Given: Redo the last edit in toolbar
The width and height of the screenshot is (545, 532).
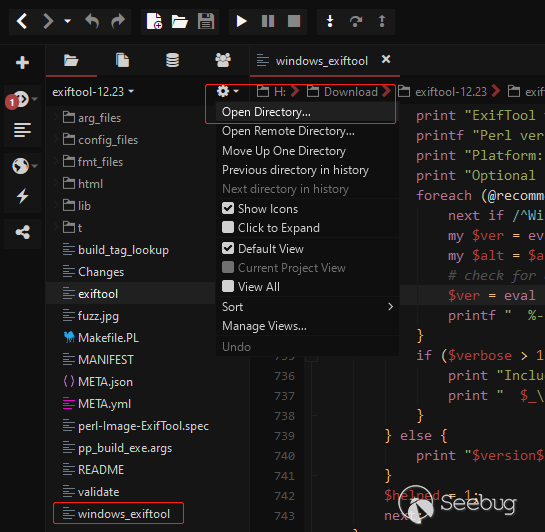Looking at the screenshot, I should click(x=118, y=21).
